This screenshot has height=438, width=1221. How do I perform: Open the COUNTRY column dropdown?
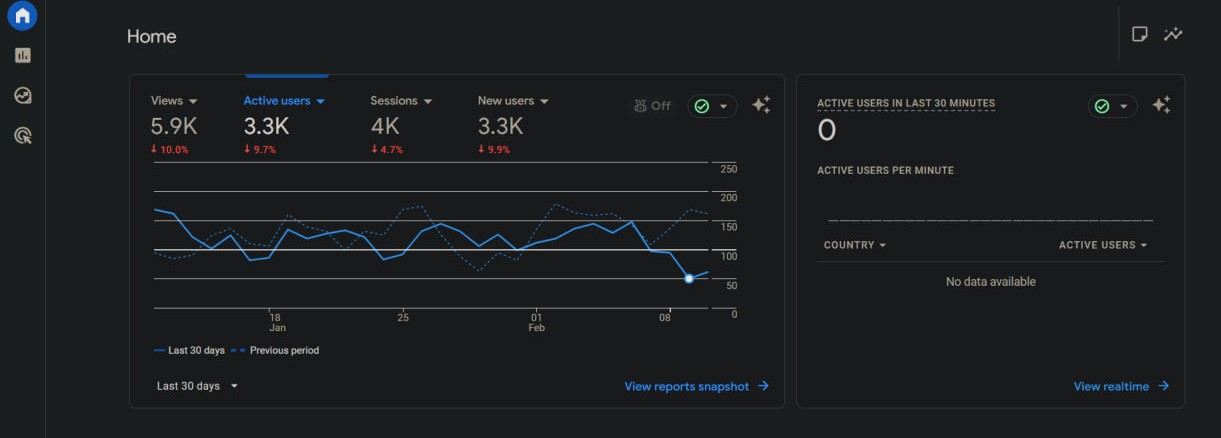point(855,245)
